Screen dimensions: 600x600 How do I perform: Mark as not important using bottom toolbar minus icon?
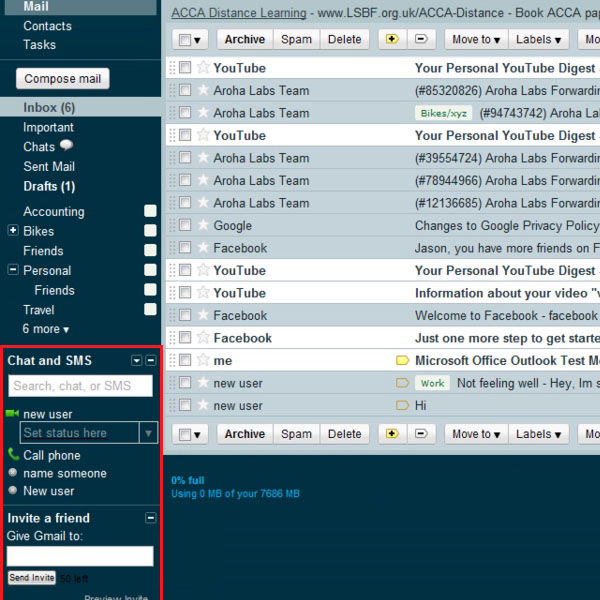(x=421, y=434)
